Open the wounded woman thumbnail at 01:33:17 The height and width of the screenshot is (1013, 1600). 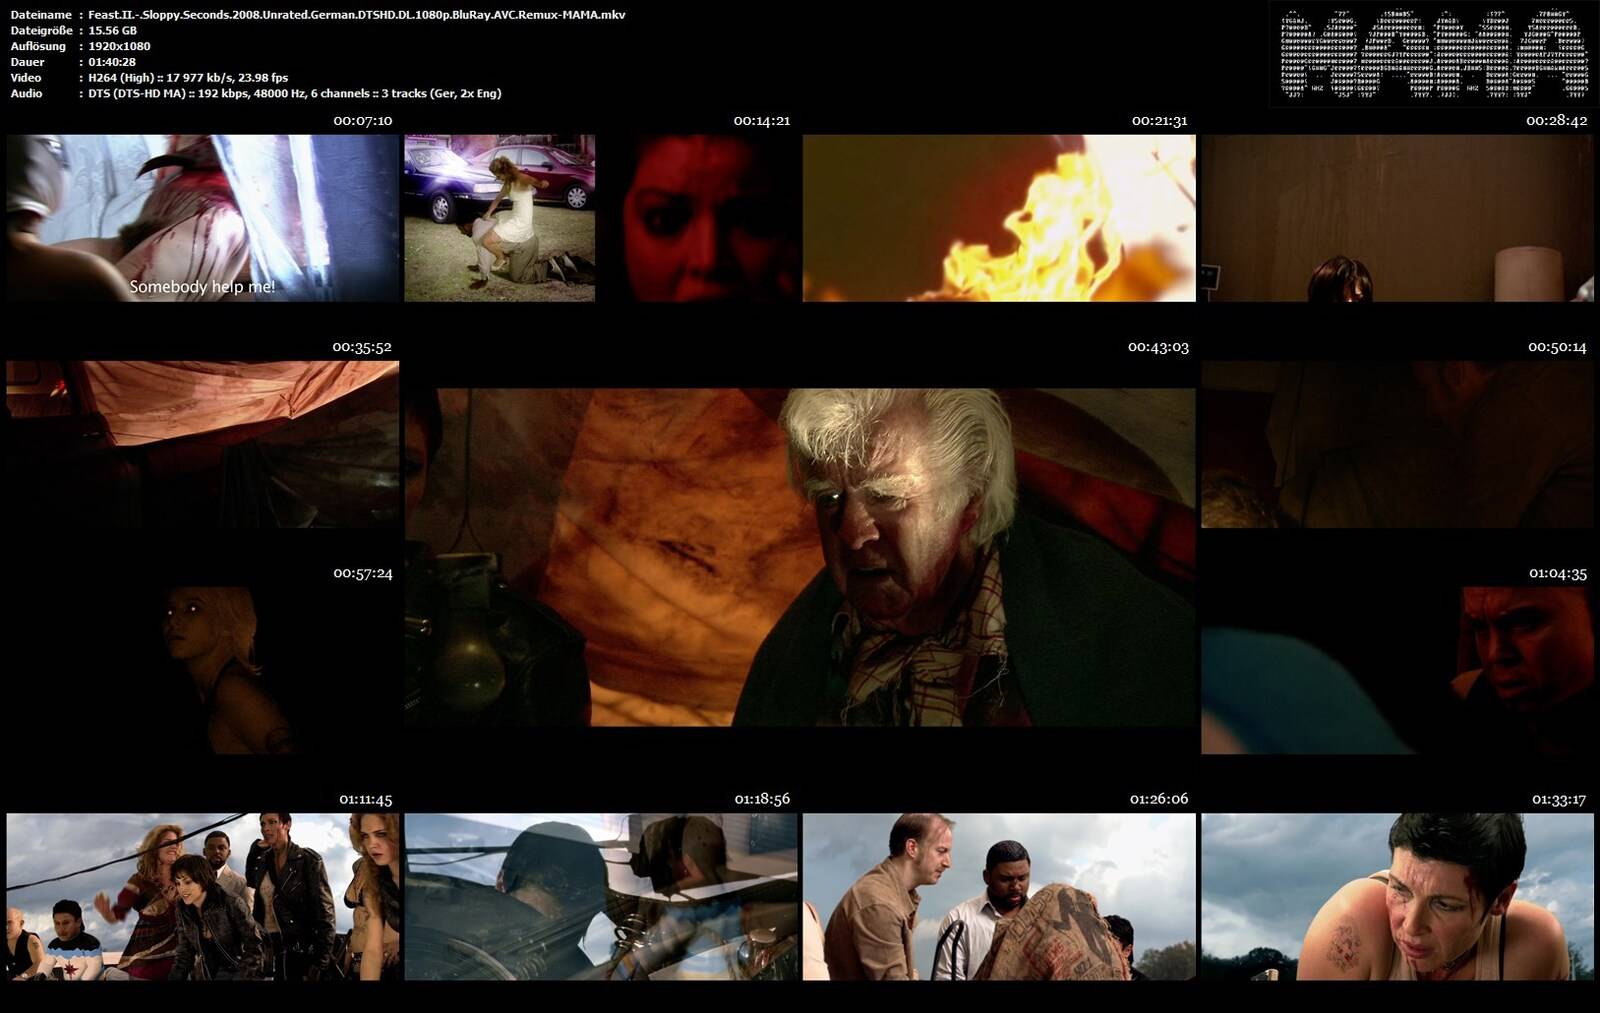[x=1397, y=896]
